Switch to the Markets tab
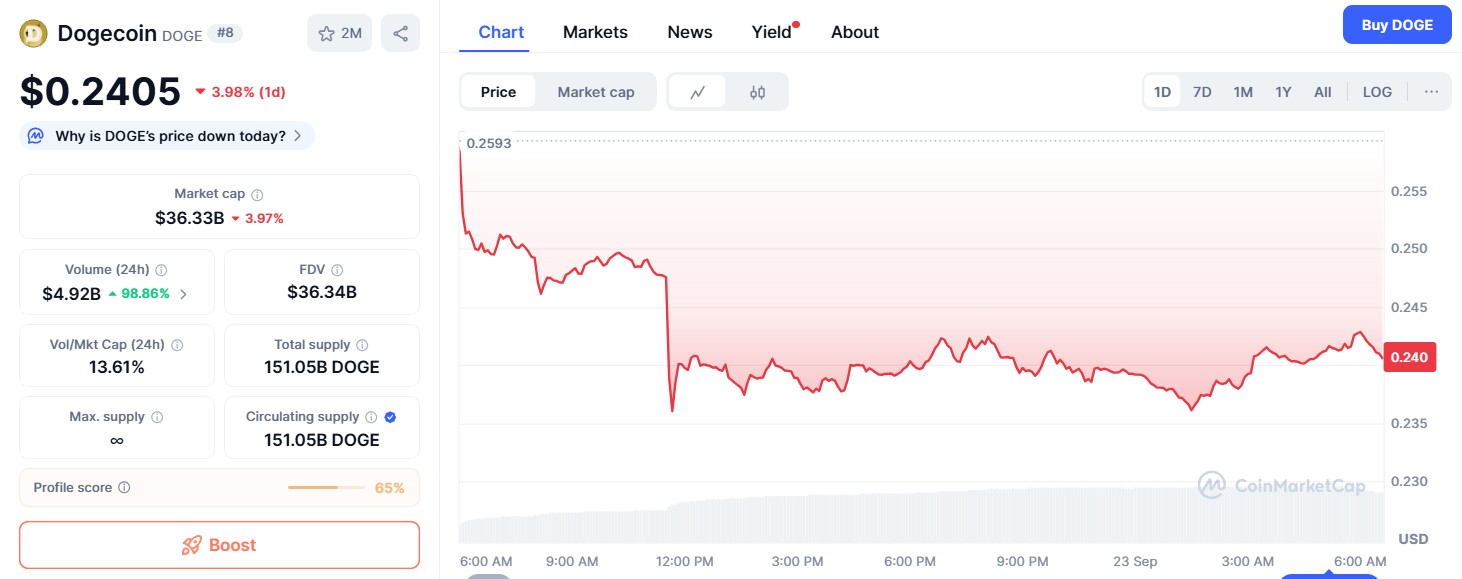The width and height of the screenshot is (1462, 579). tap(595, 32)
